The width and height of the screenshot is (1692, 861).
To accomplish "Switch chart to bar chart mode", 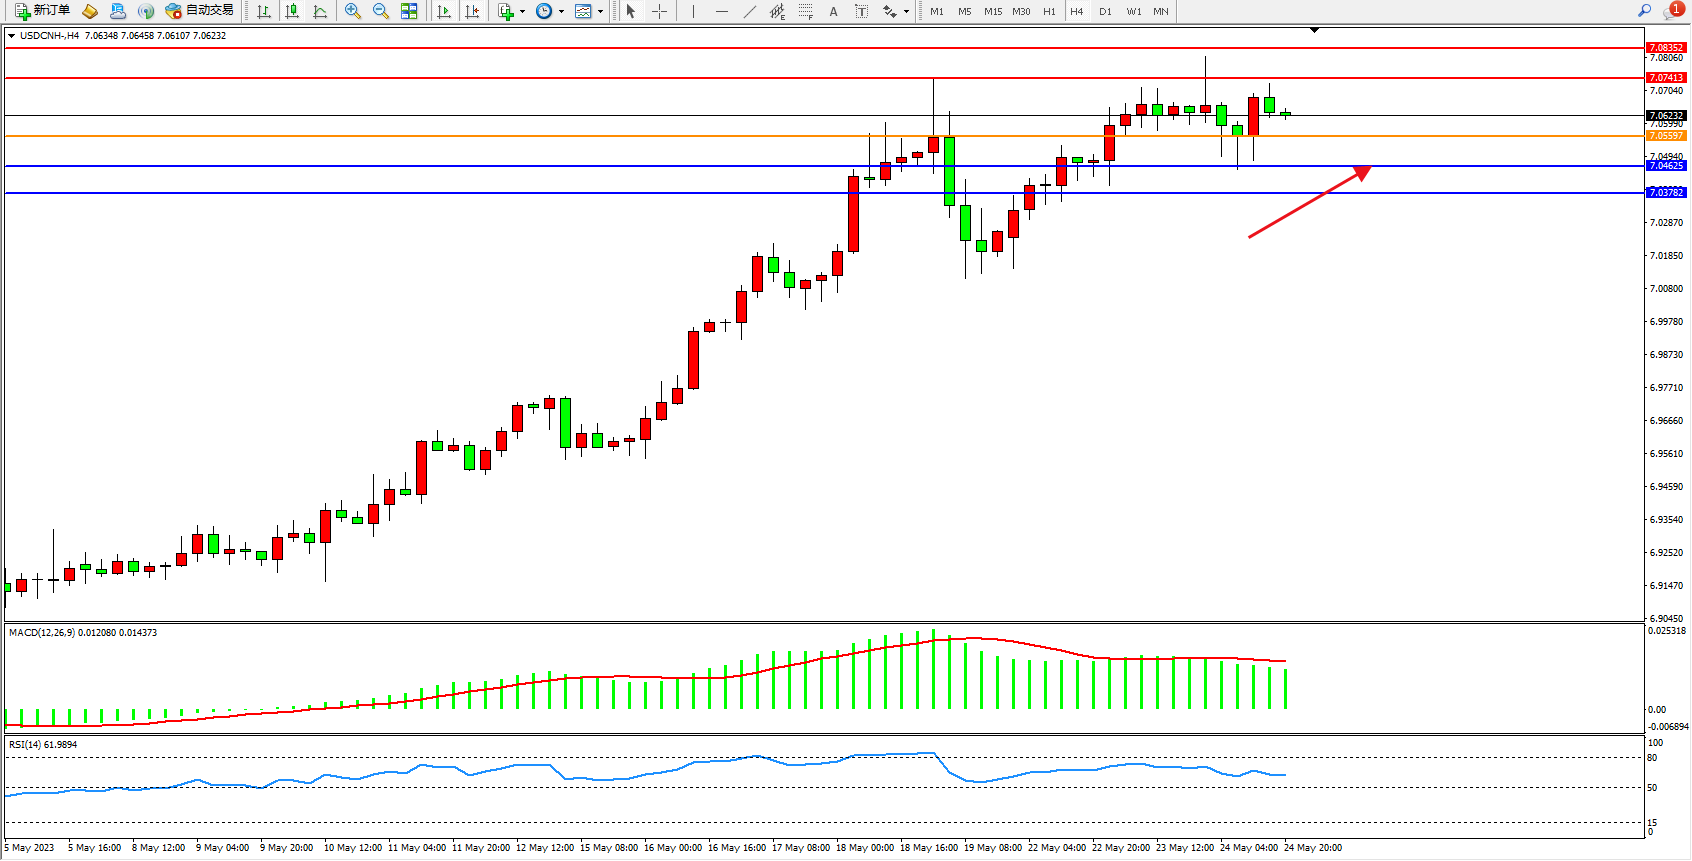I will [x=264, y=11].
